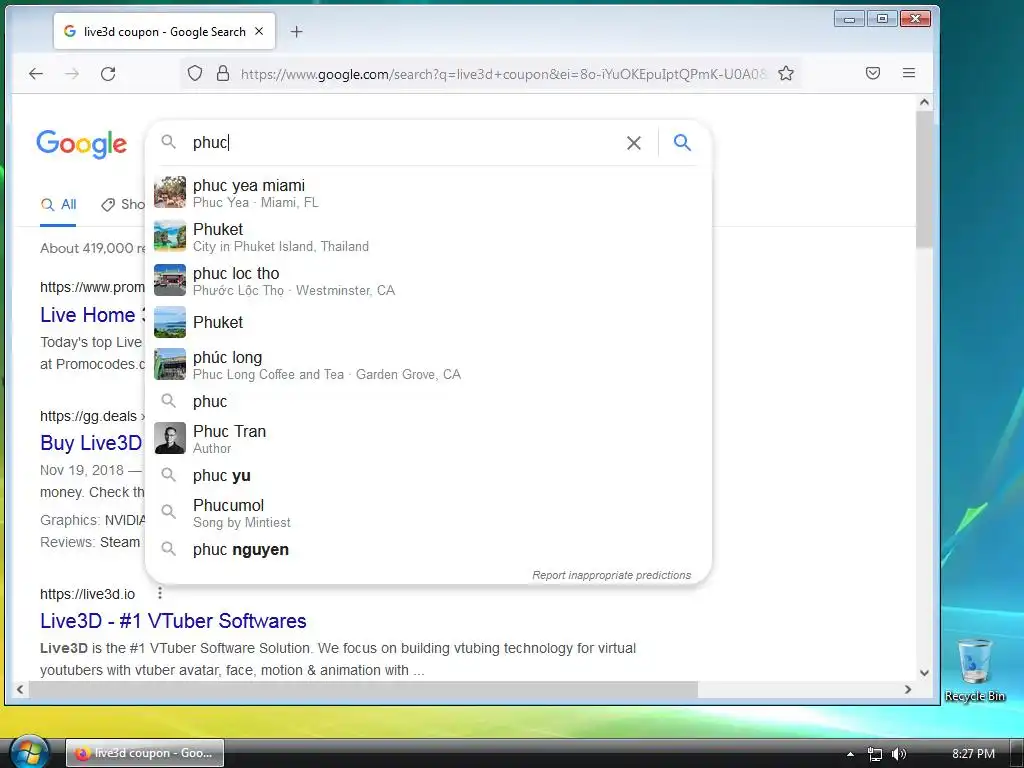Click the horizontal scrollbar thumb
The width and height of the screenshot is (1024, 768).
[x=363, y=689]
